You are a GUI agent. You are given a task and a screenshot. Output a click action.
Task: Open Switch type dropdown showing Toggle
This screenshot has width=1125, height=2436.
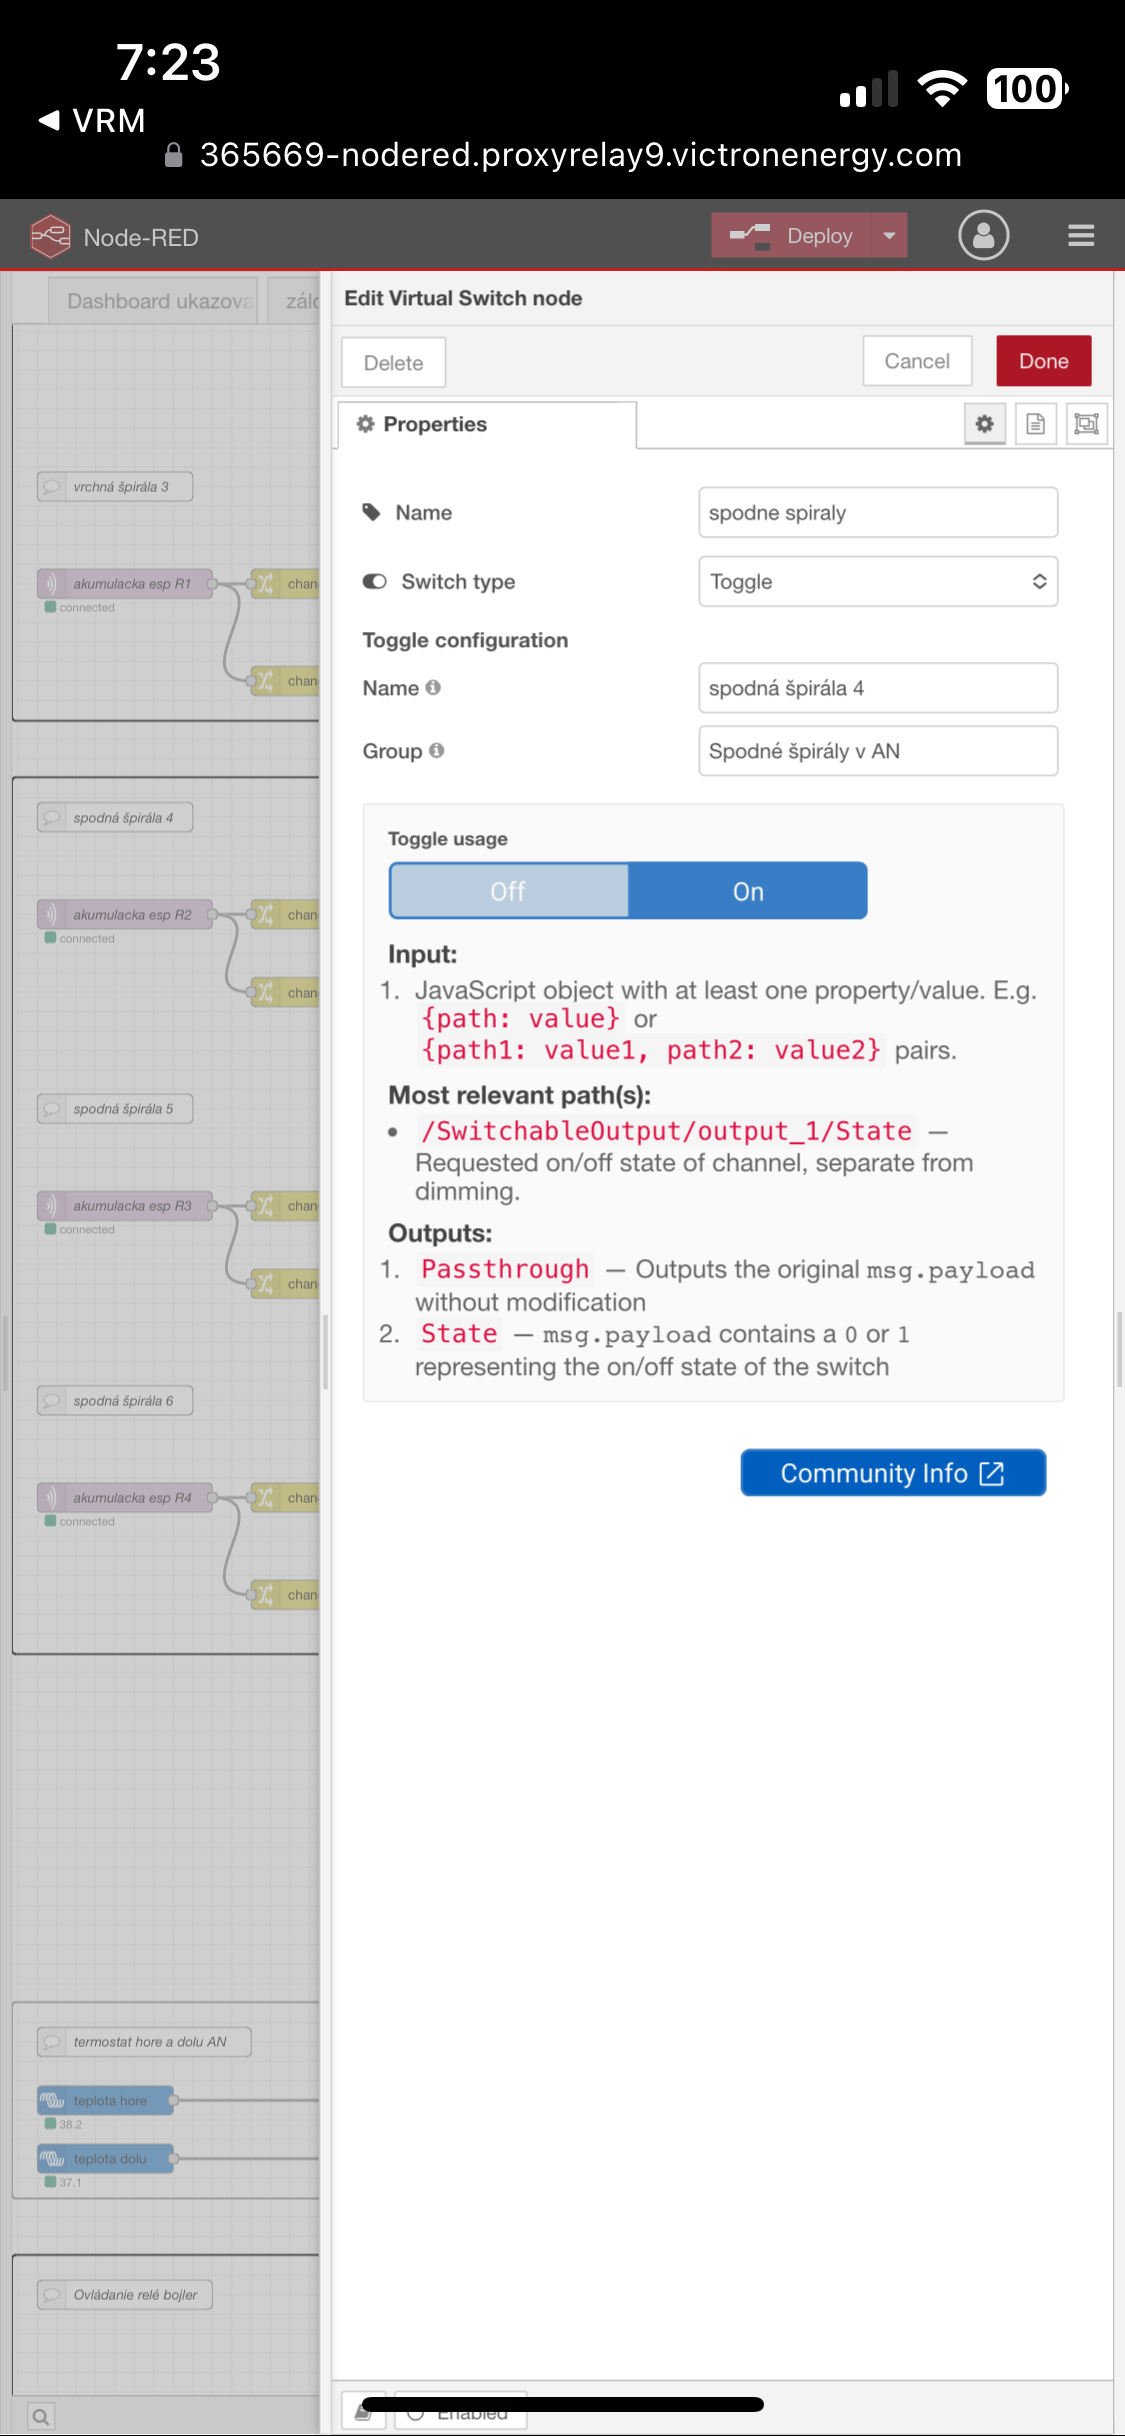[x=877, y=581]
